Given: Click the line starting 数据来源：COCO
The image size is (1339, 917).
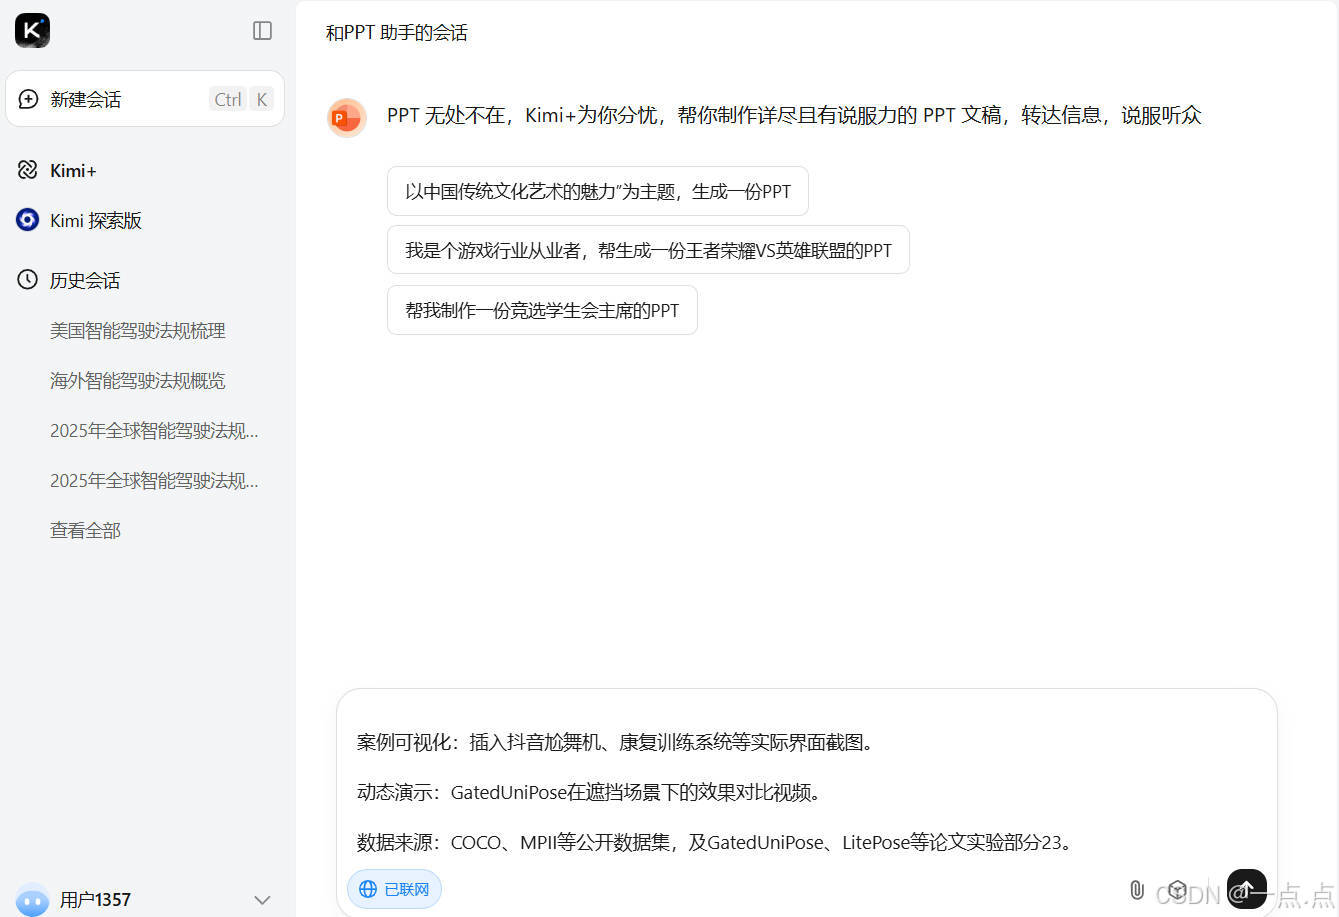Looking at the screenshot, I should pos(717,843).
